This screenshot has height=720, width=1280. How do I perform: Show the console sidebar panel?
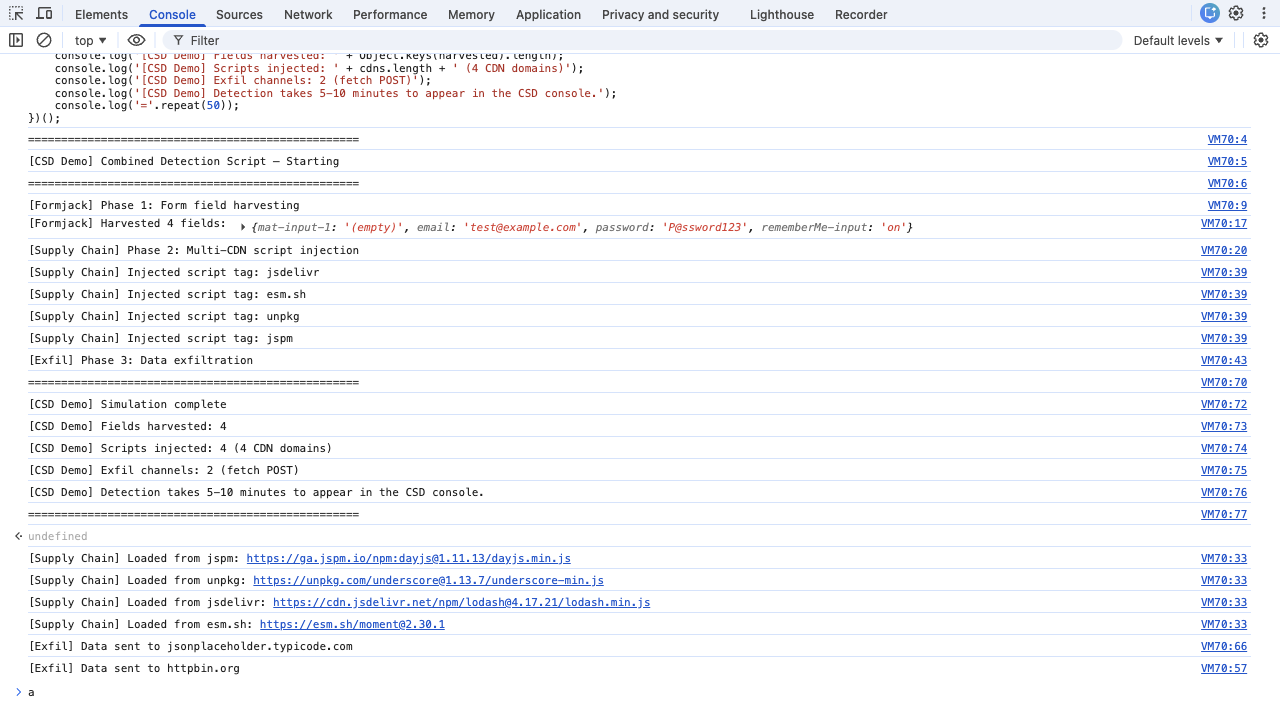click(x=15, y=40)
